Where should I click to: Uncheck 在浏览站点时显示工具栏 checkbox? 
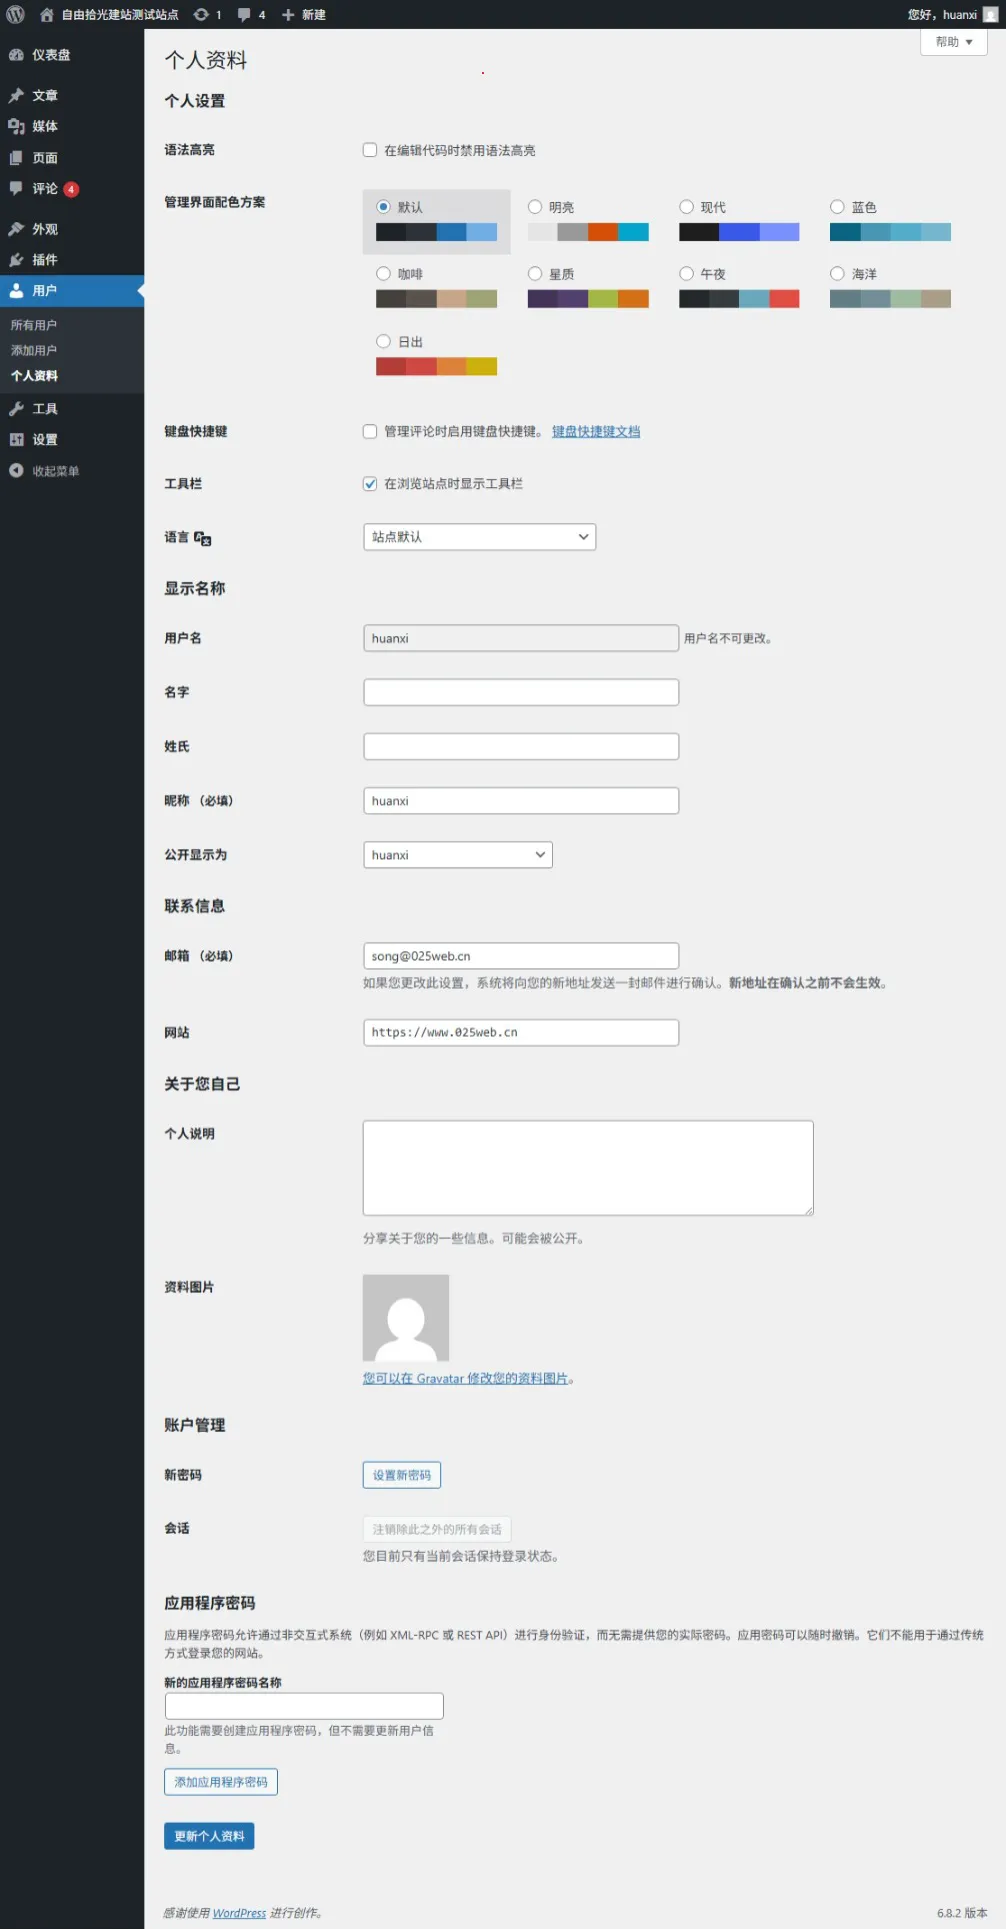pyautogui.click(x=370, y=484)
